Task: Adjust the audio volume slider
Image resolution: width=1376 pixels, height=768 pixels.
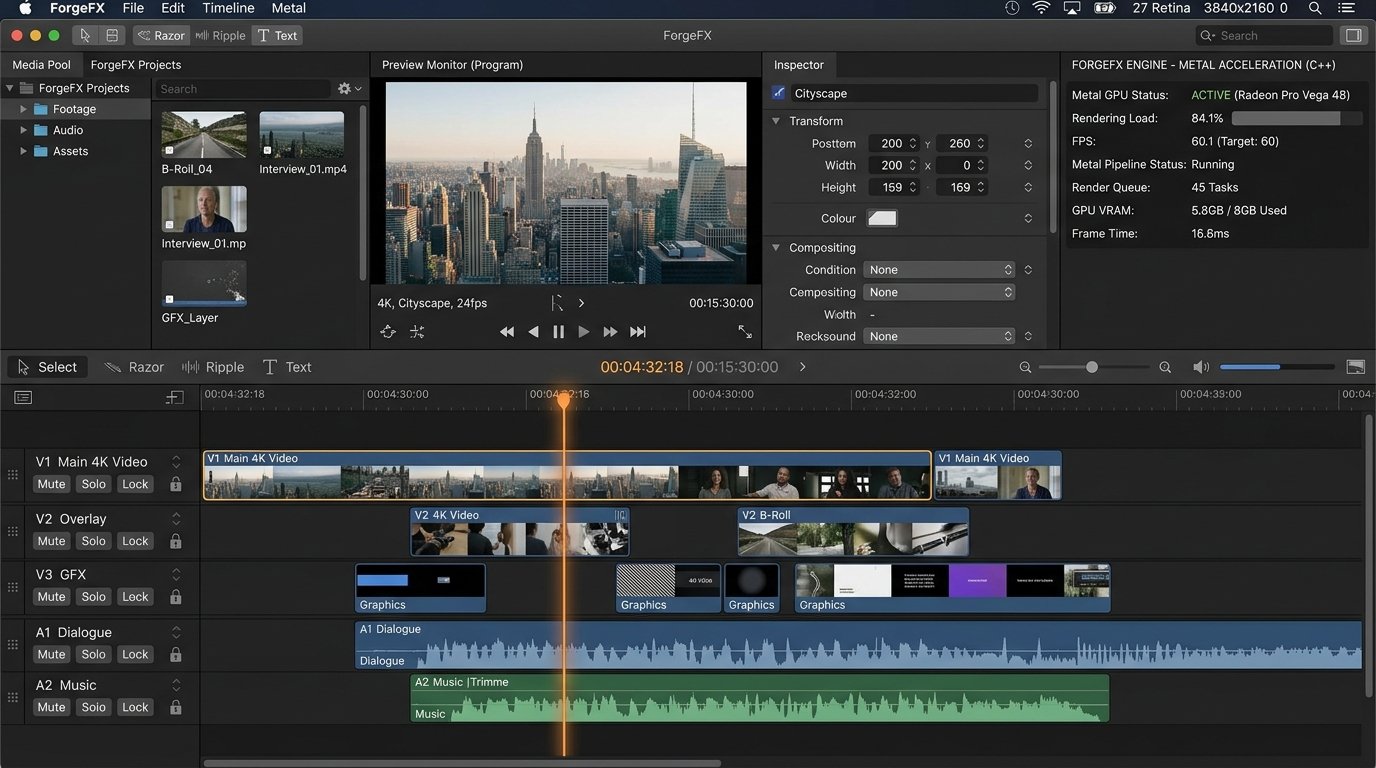Action: (x=1277, y=367)
